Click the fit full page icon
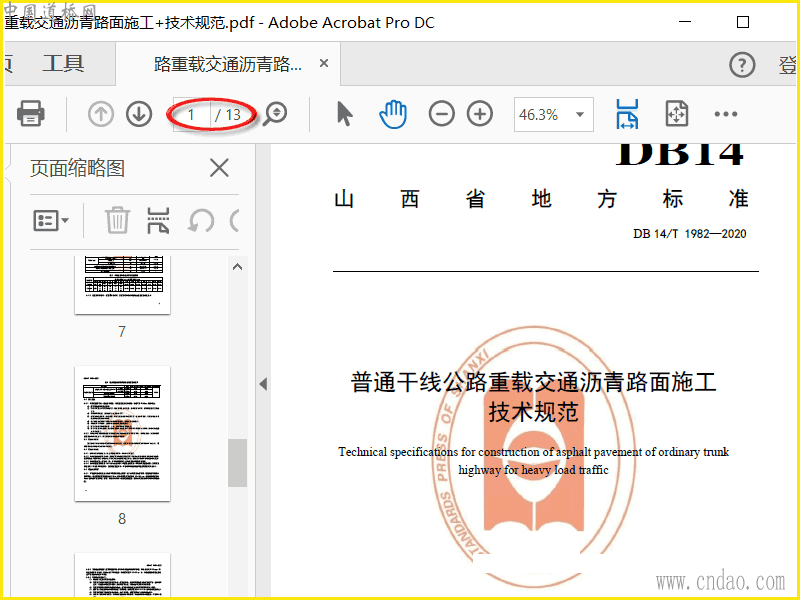The image size is (800, 600). pyautogui.click(x=677, y=113)
